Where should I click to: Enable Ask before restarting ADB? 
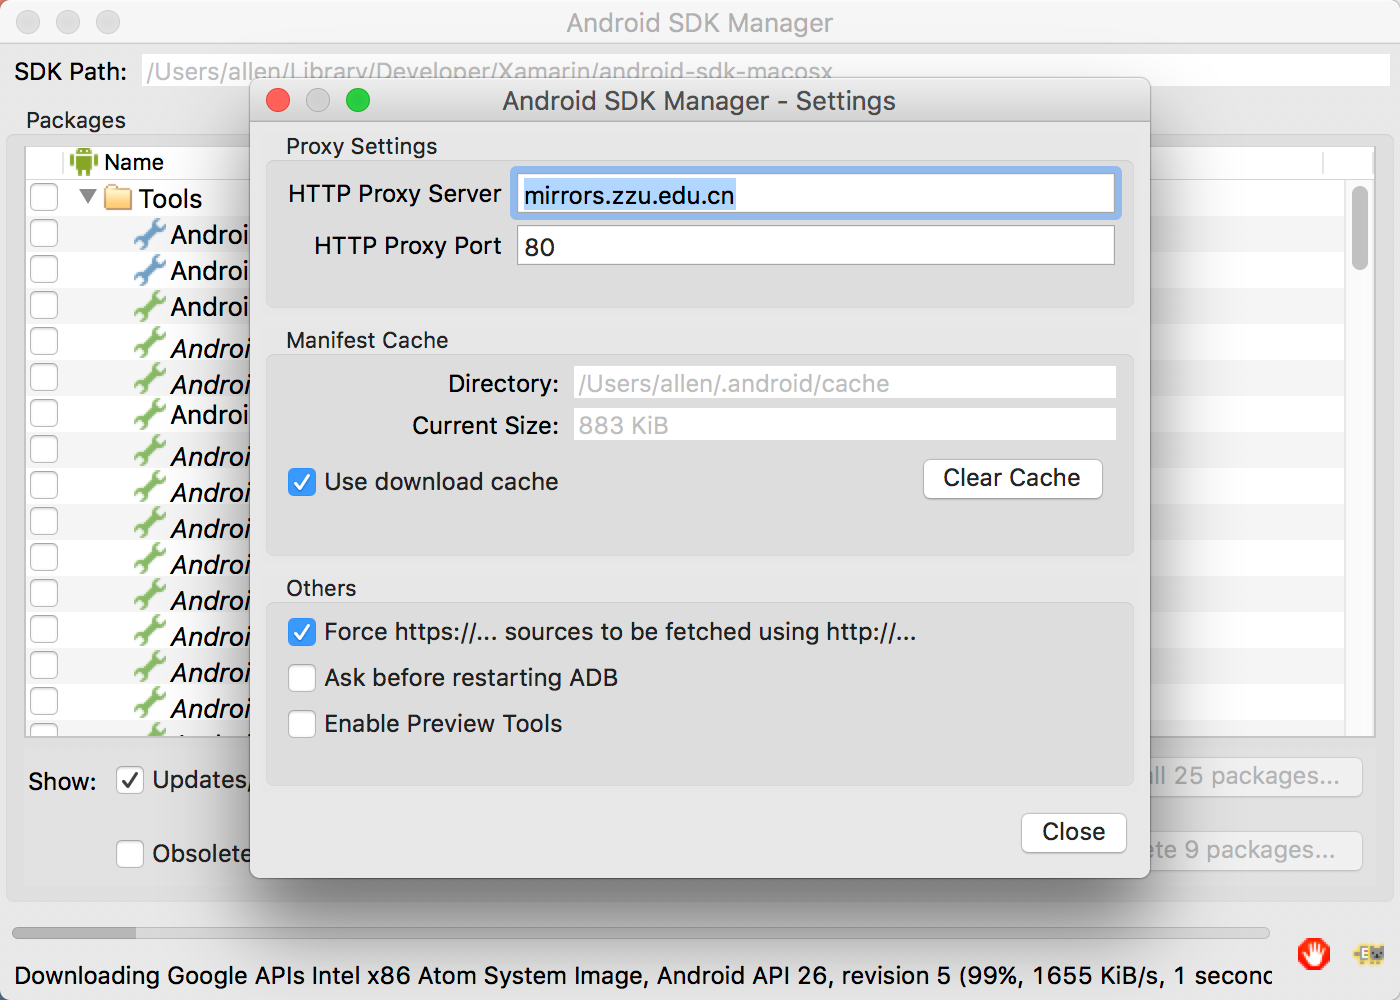302,678
